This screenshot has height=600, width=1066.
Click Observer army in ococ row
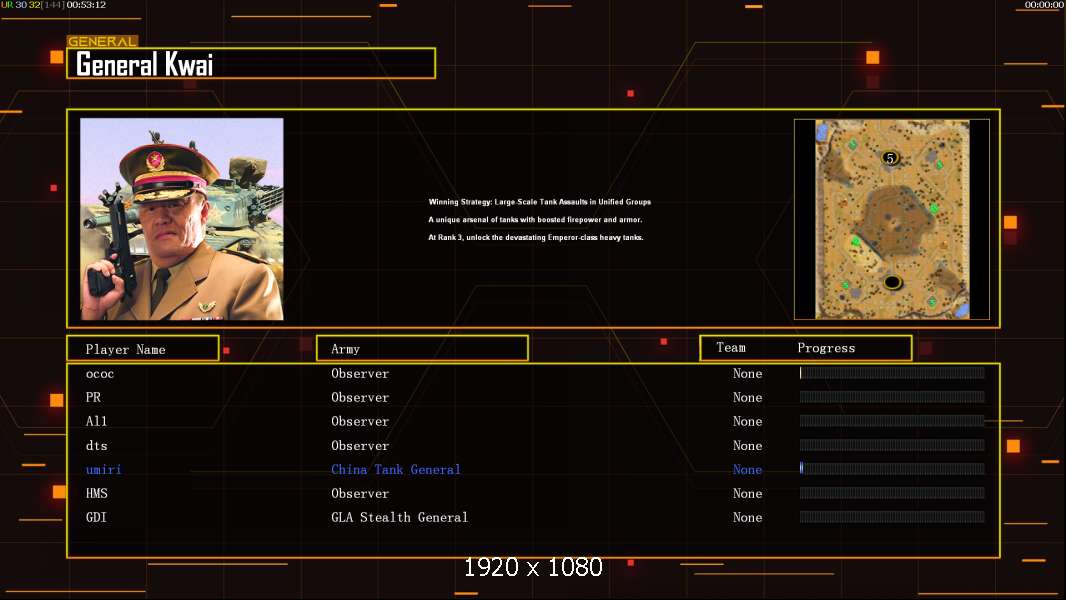(x=360, y=374)
